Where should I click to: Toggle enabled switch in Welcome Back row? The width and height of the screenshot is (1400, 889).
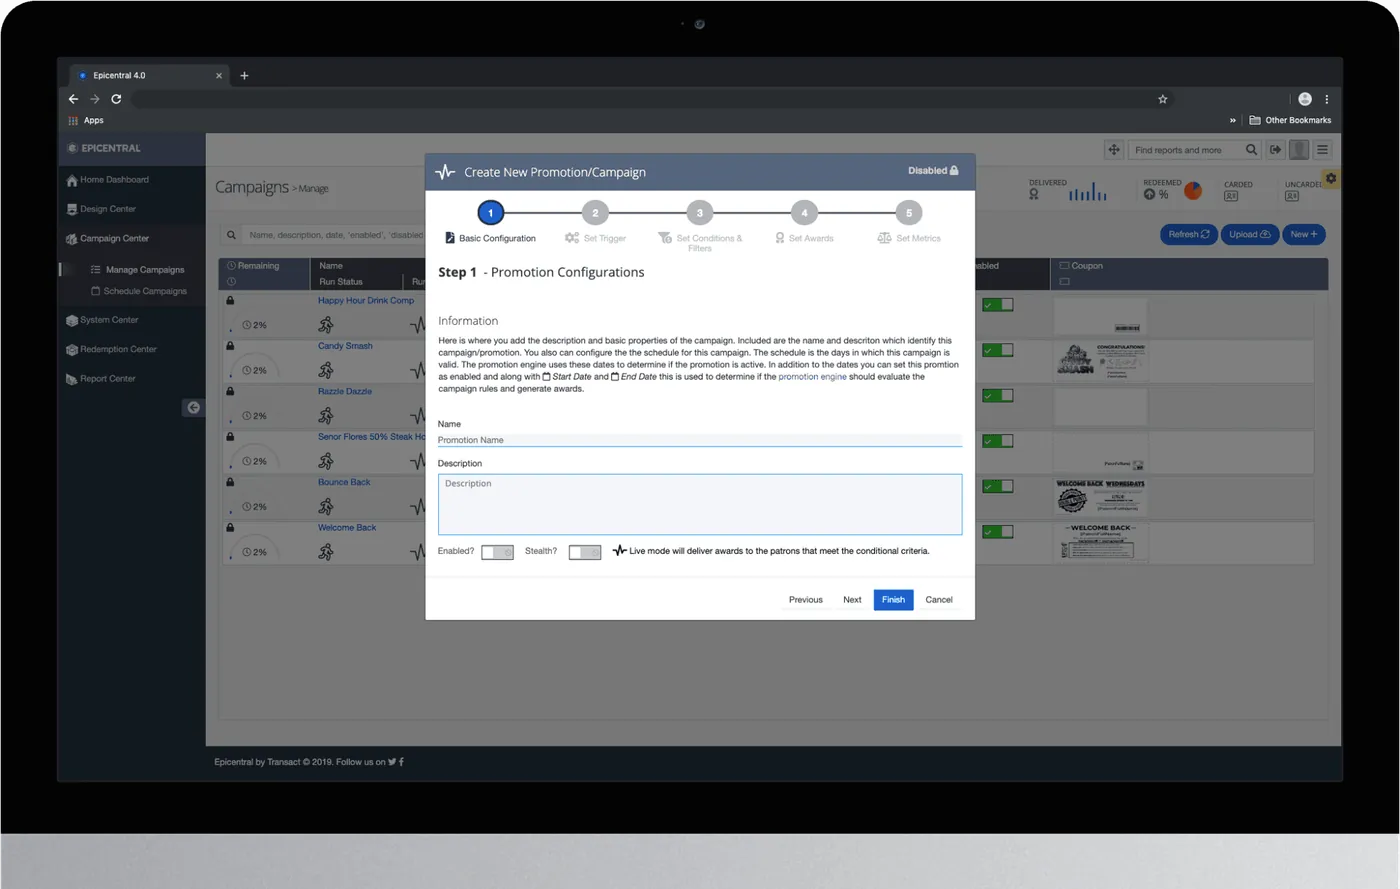(998, 532)
